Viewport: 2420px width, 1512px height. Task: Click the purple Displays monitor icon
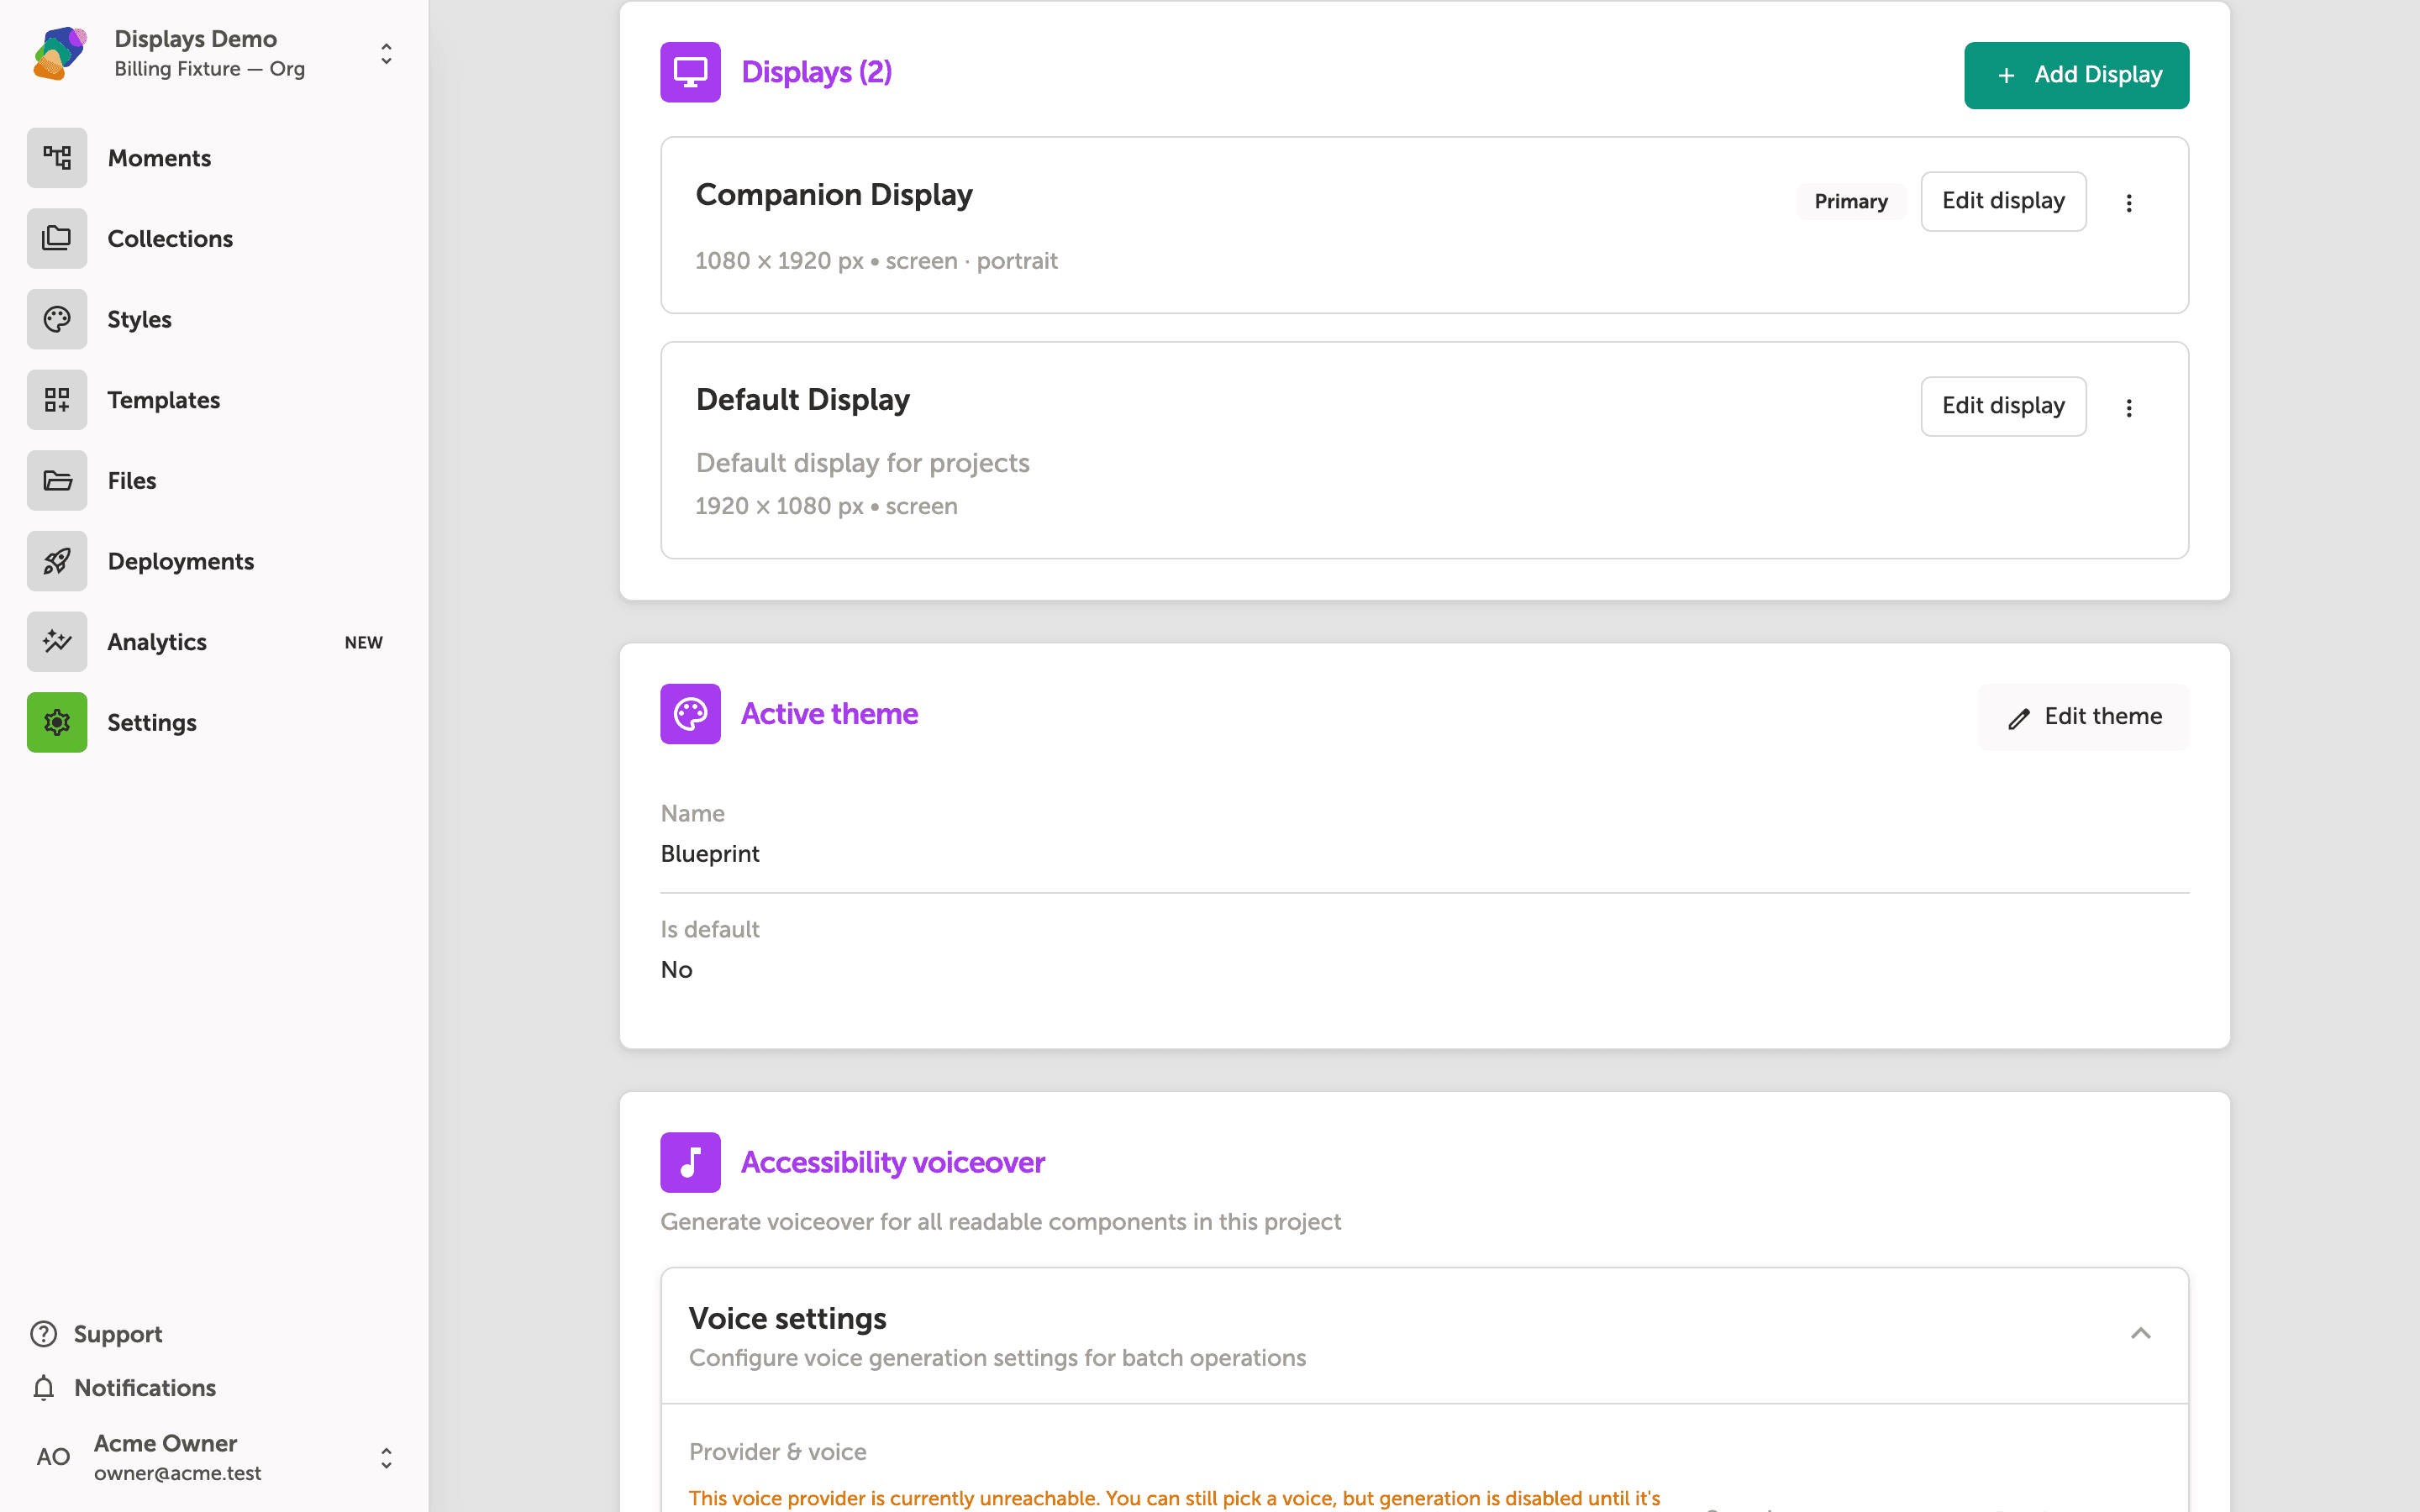690,72
